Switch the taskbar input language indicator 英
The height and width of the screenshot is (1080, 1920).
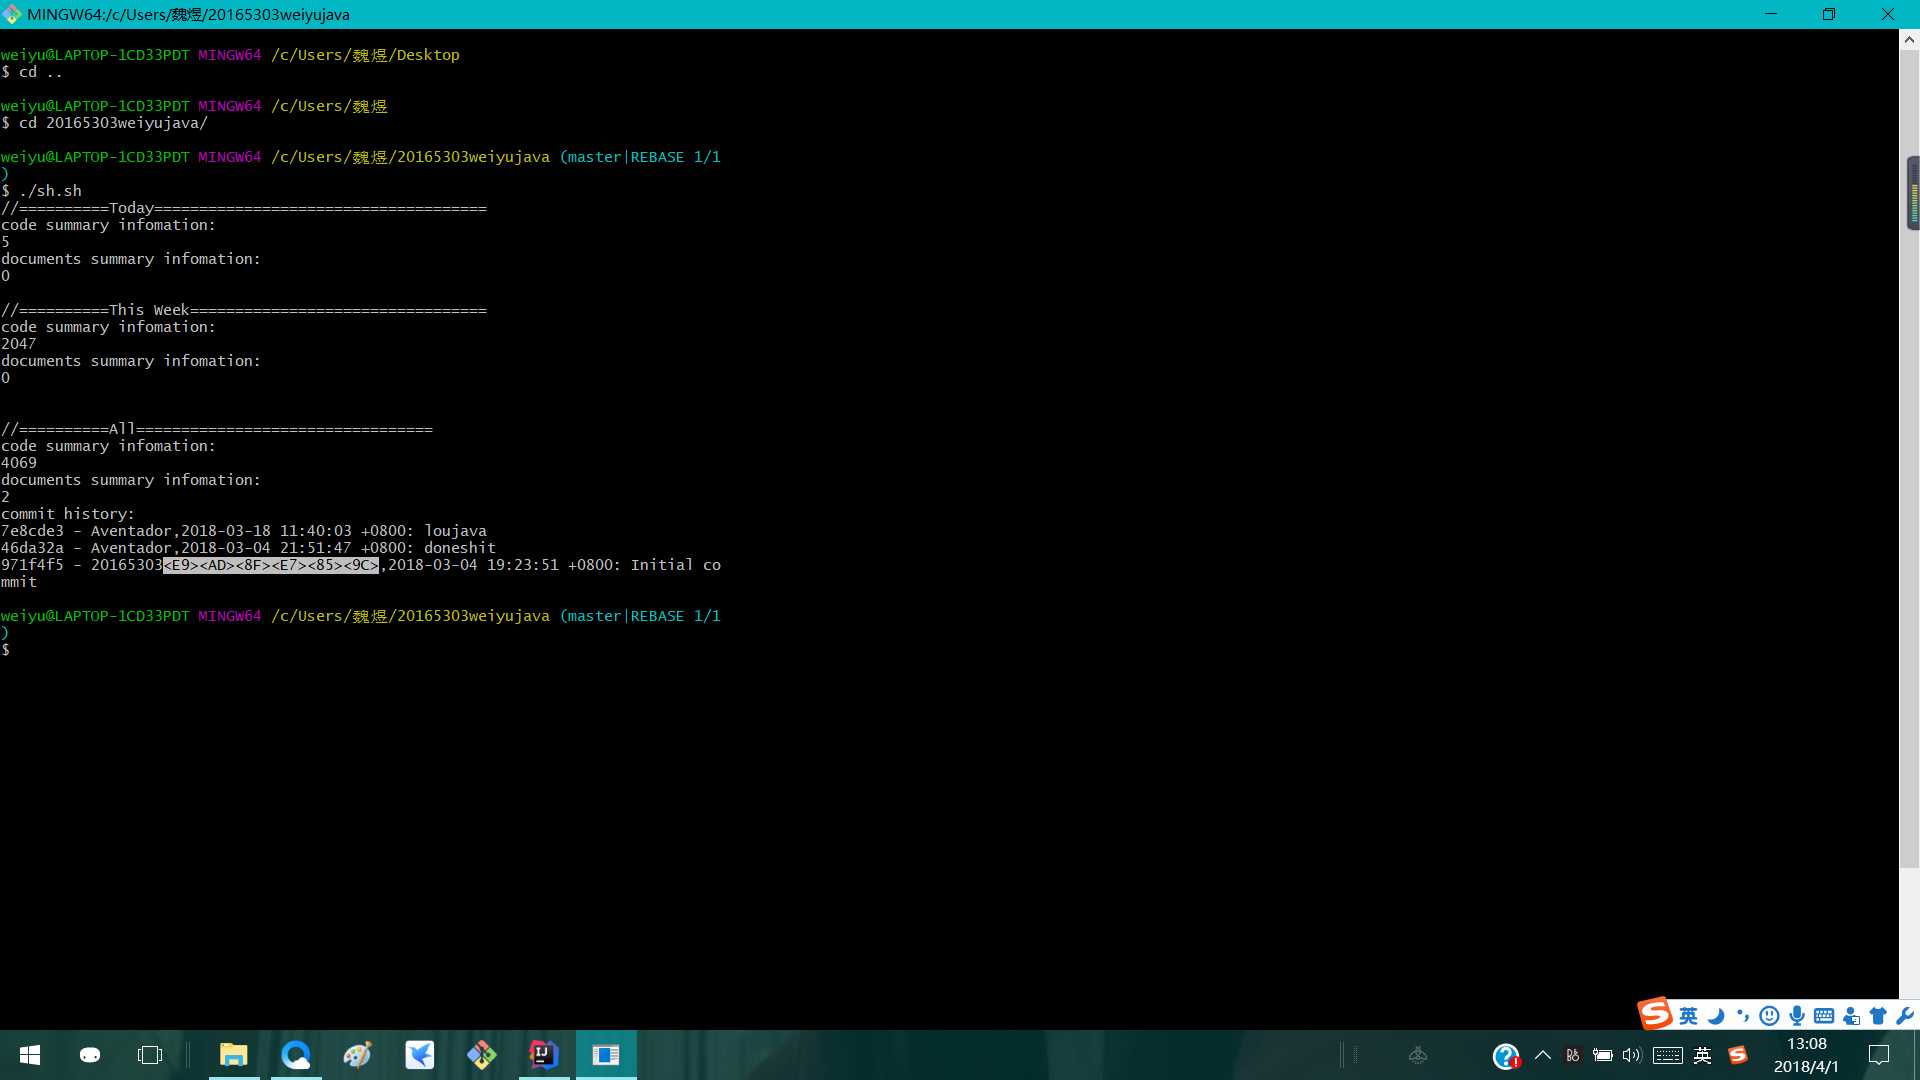click(1703, 1055)
